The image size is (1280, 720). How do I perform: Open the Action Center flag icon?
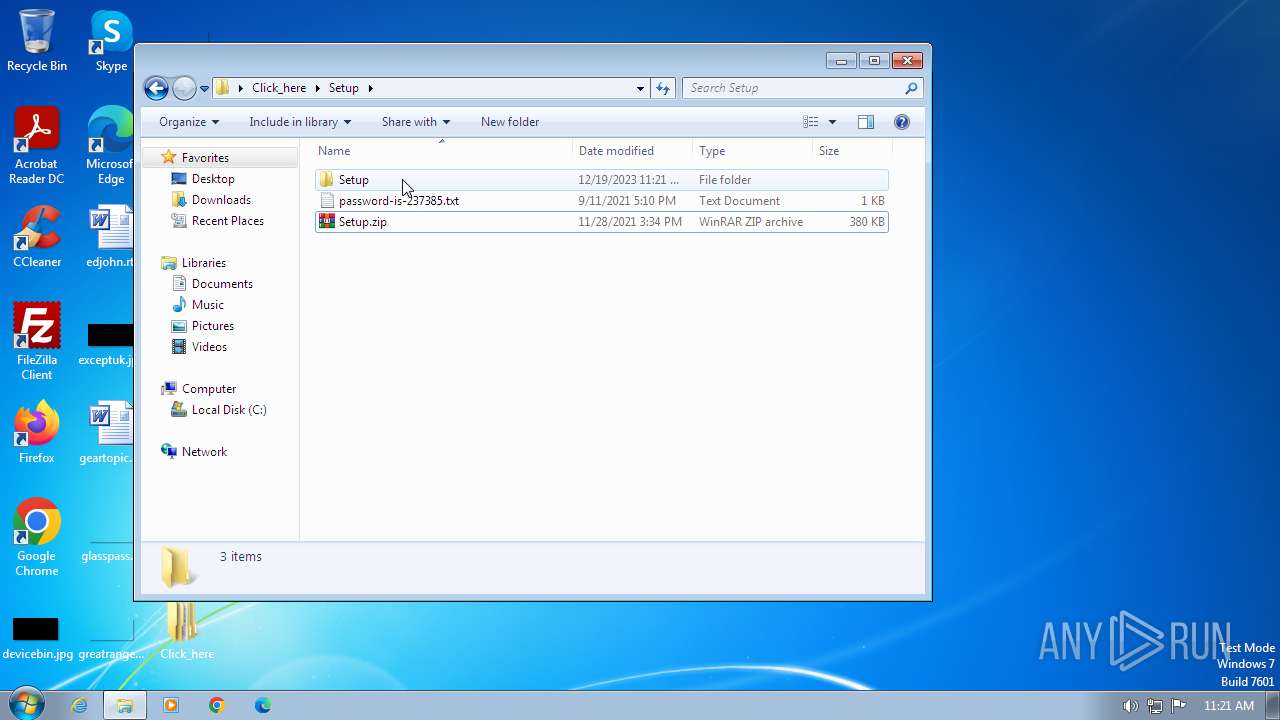pyautogui.click(x=1178, y=706)
